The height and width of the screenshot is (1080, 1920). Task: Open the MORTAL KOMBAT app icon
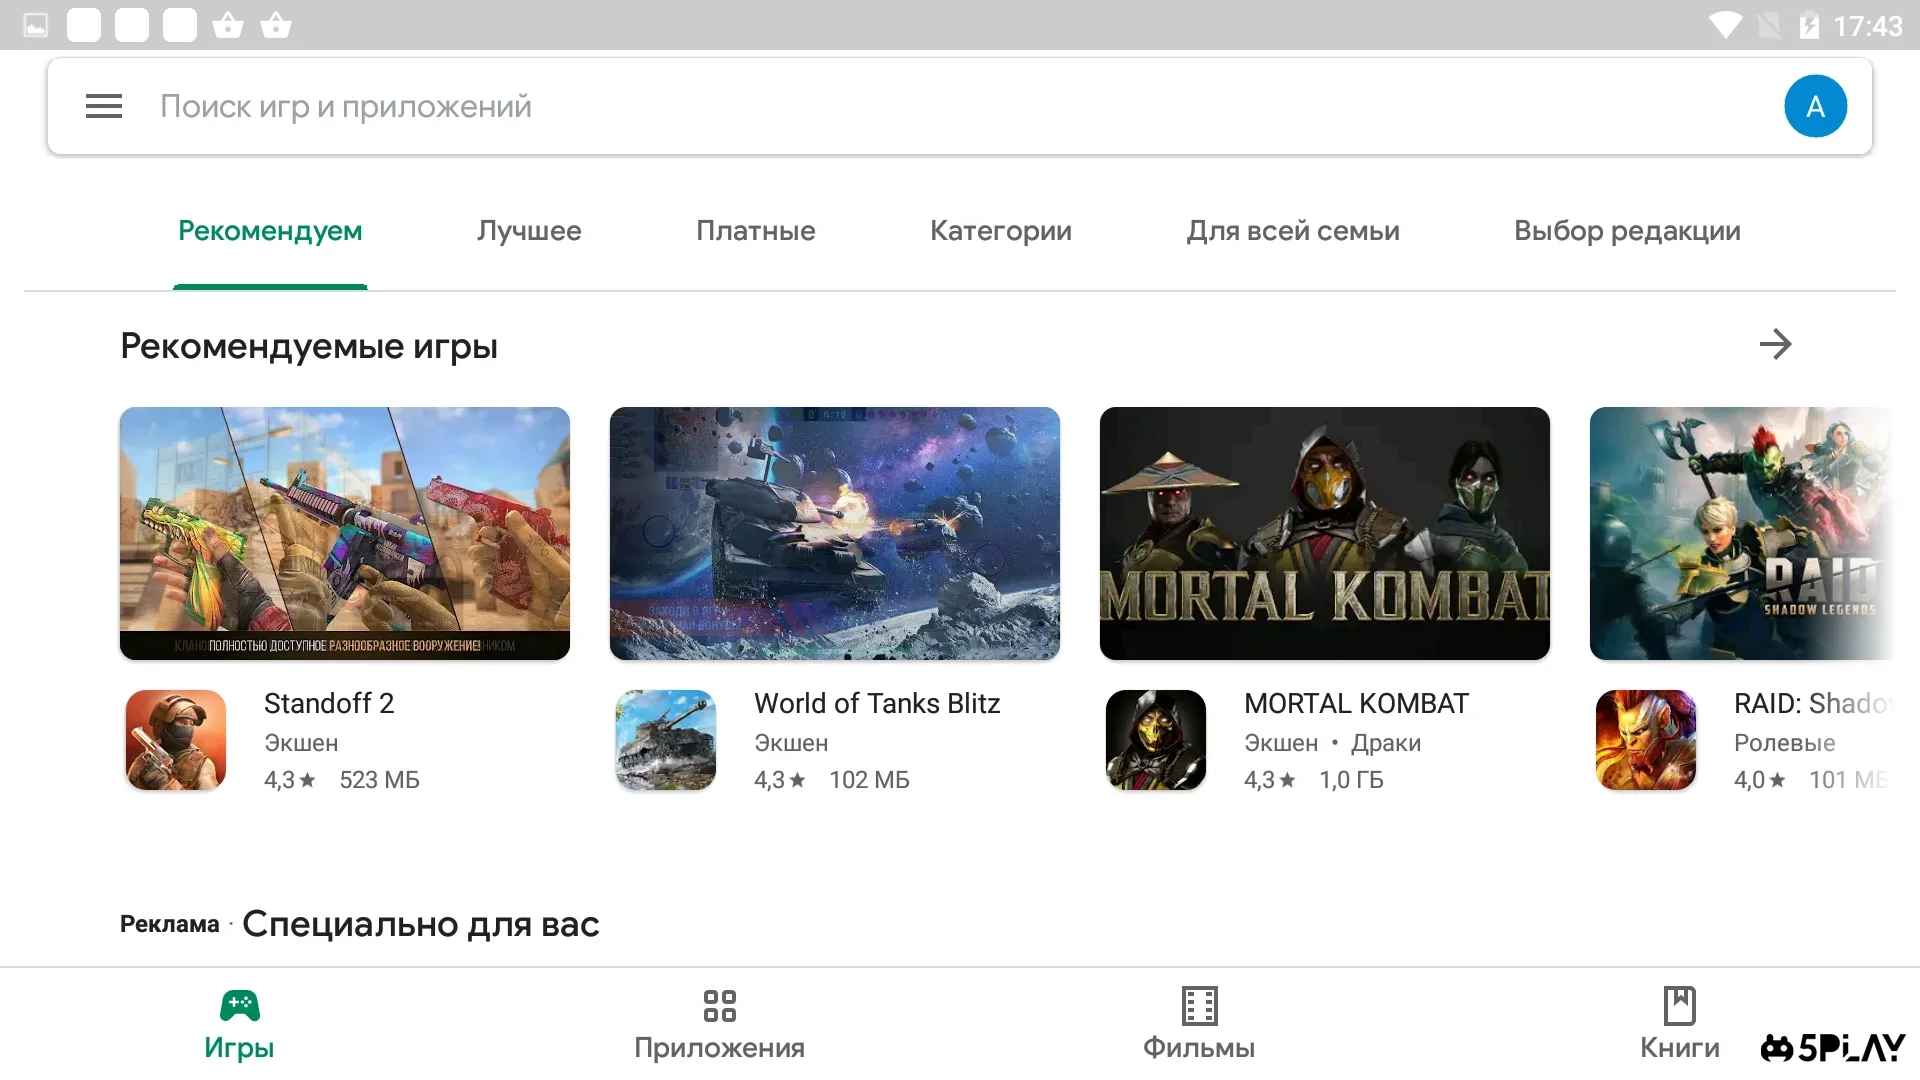coord(1156,740)
